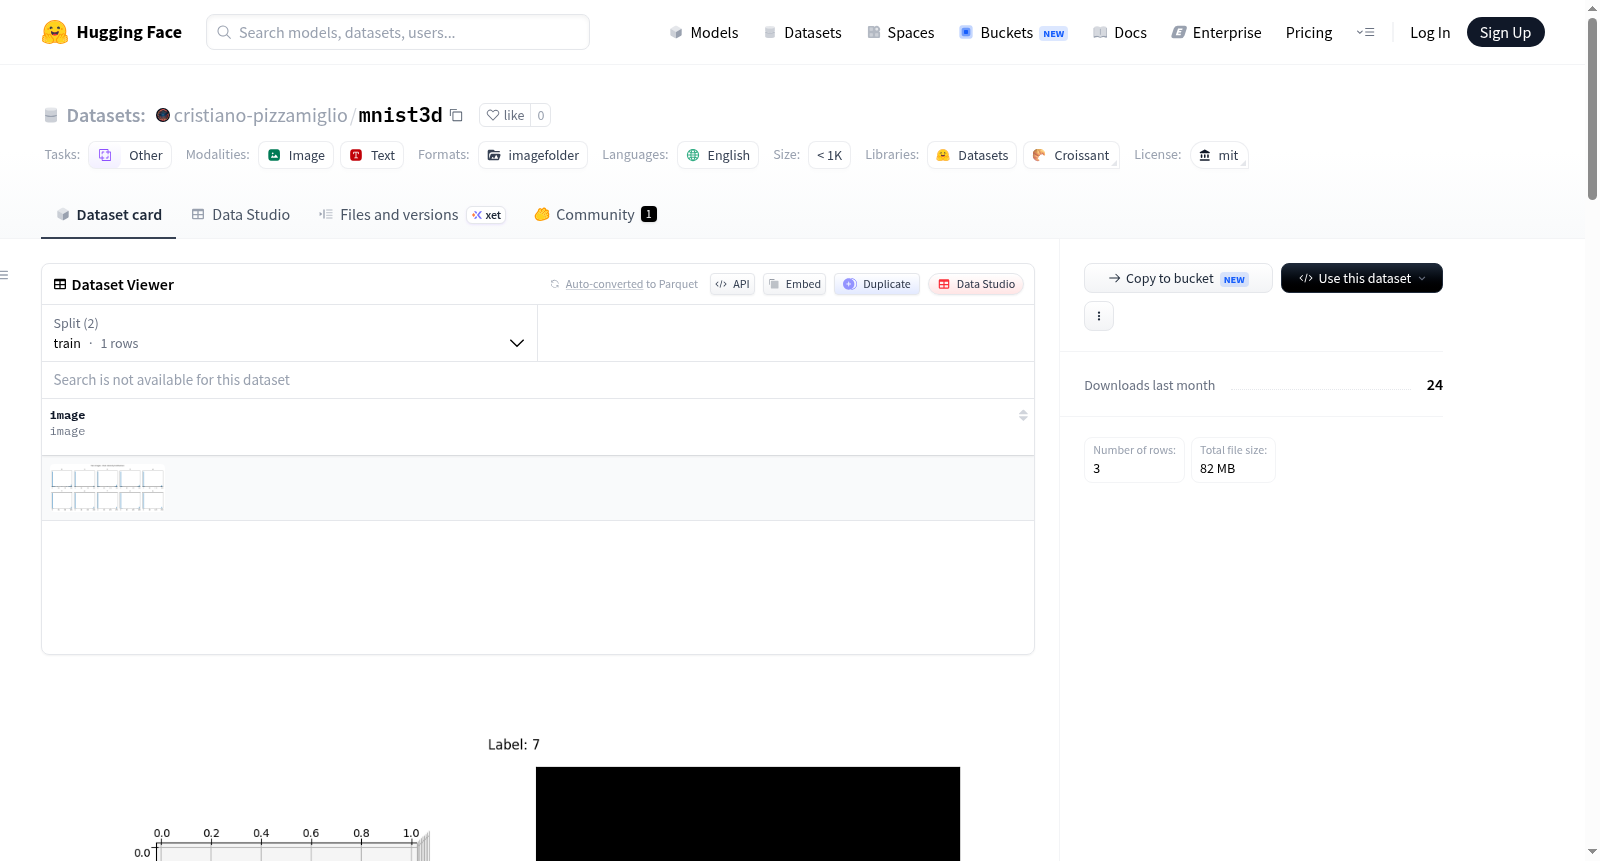Open the API button in the viewer
The width and height of the screenshot is (1600, 861).
tap(732, 284)
